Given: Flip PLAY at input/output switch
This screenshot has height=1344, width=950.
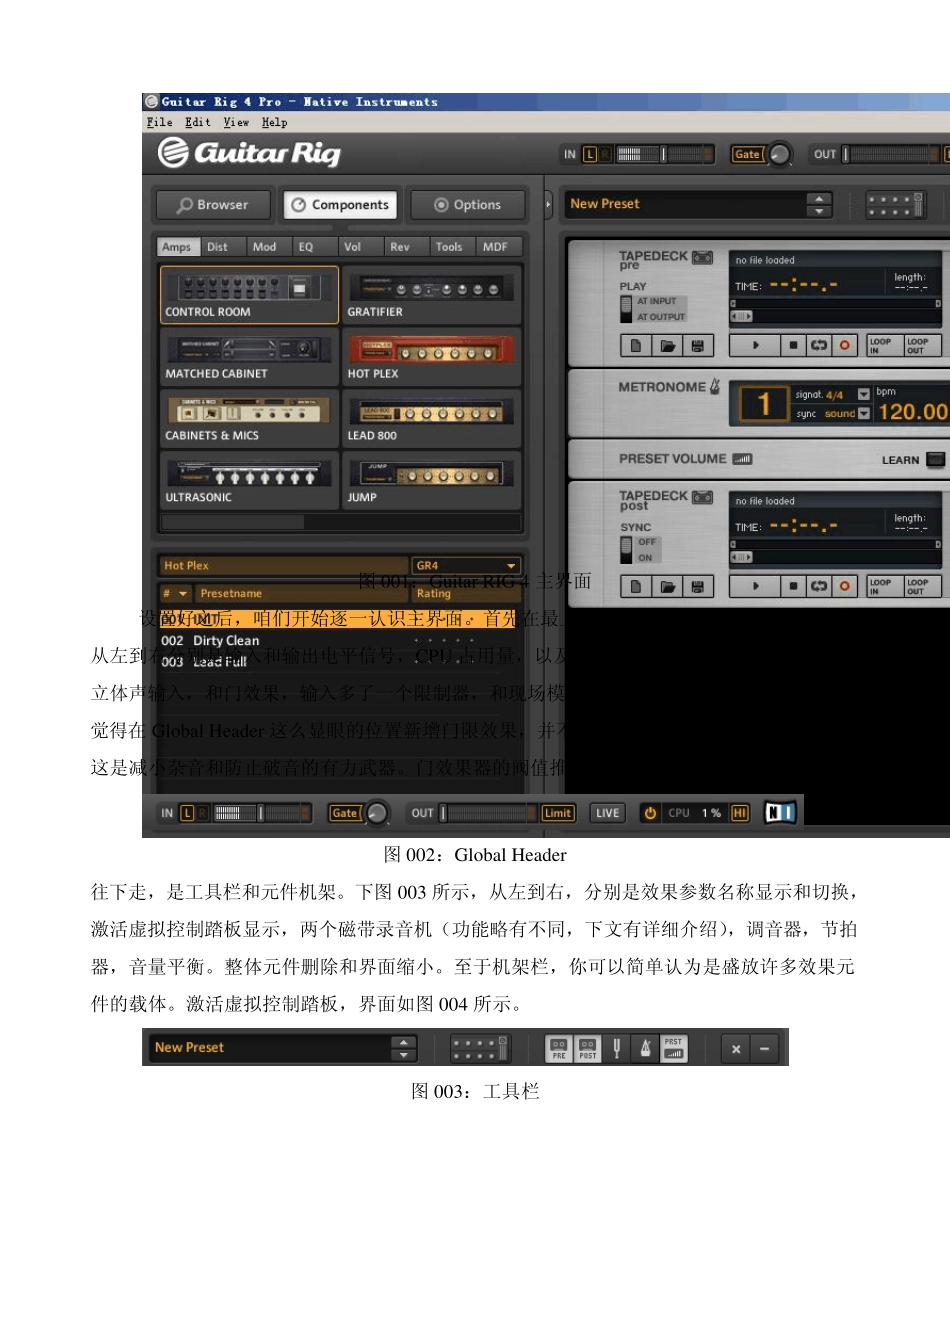Looking at the screenshot, I should tap(626, 307).
